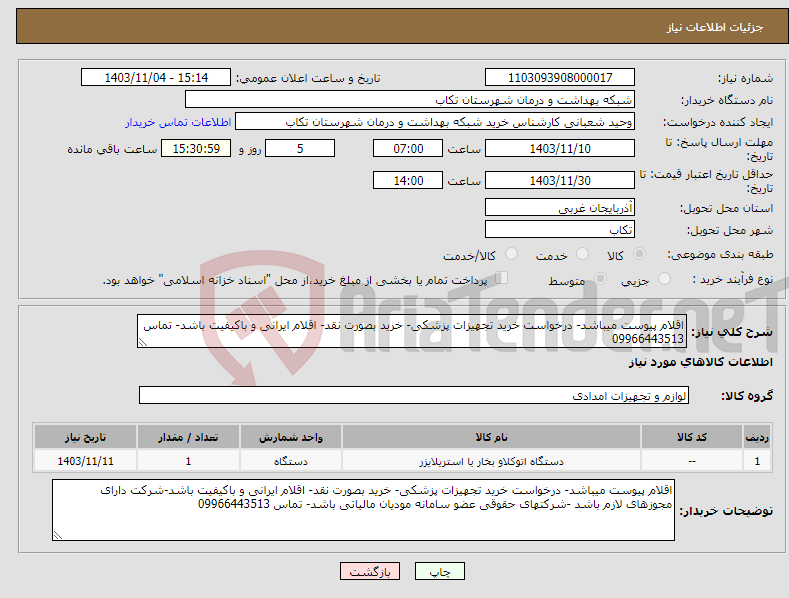The width and height of the screenshot is (789, 598).
Task: Click the resize handle of توضیحات خریدار textarea
Action: pos(58,535)
